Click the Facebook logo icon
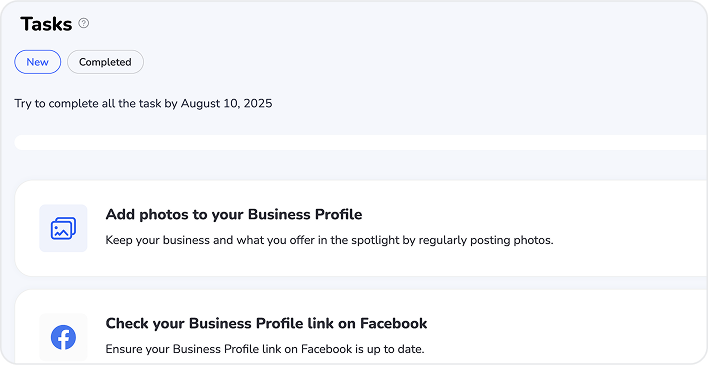The height and width of the screenshot is (365, 708). pyautogui.click(x=63, y=337)
